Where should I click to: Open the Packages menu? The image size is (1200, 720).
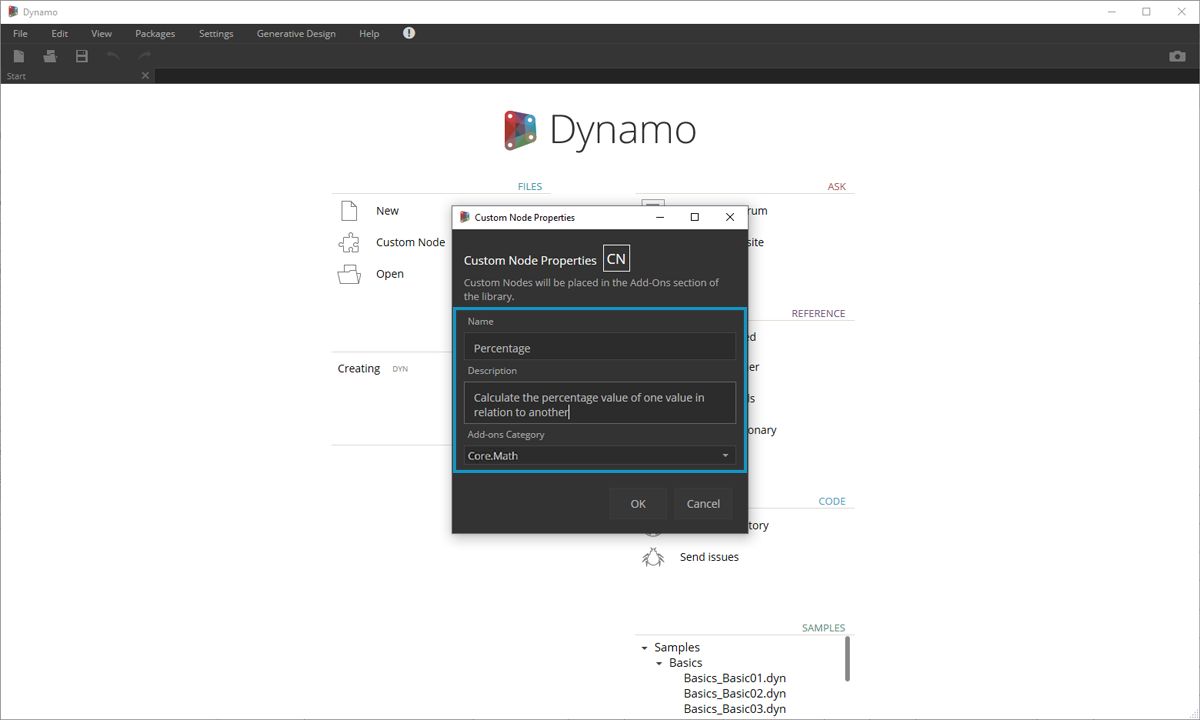(155, 33)
